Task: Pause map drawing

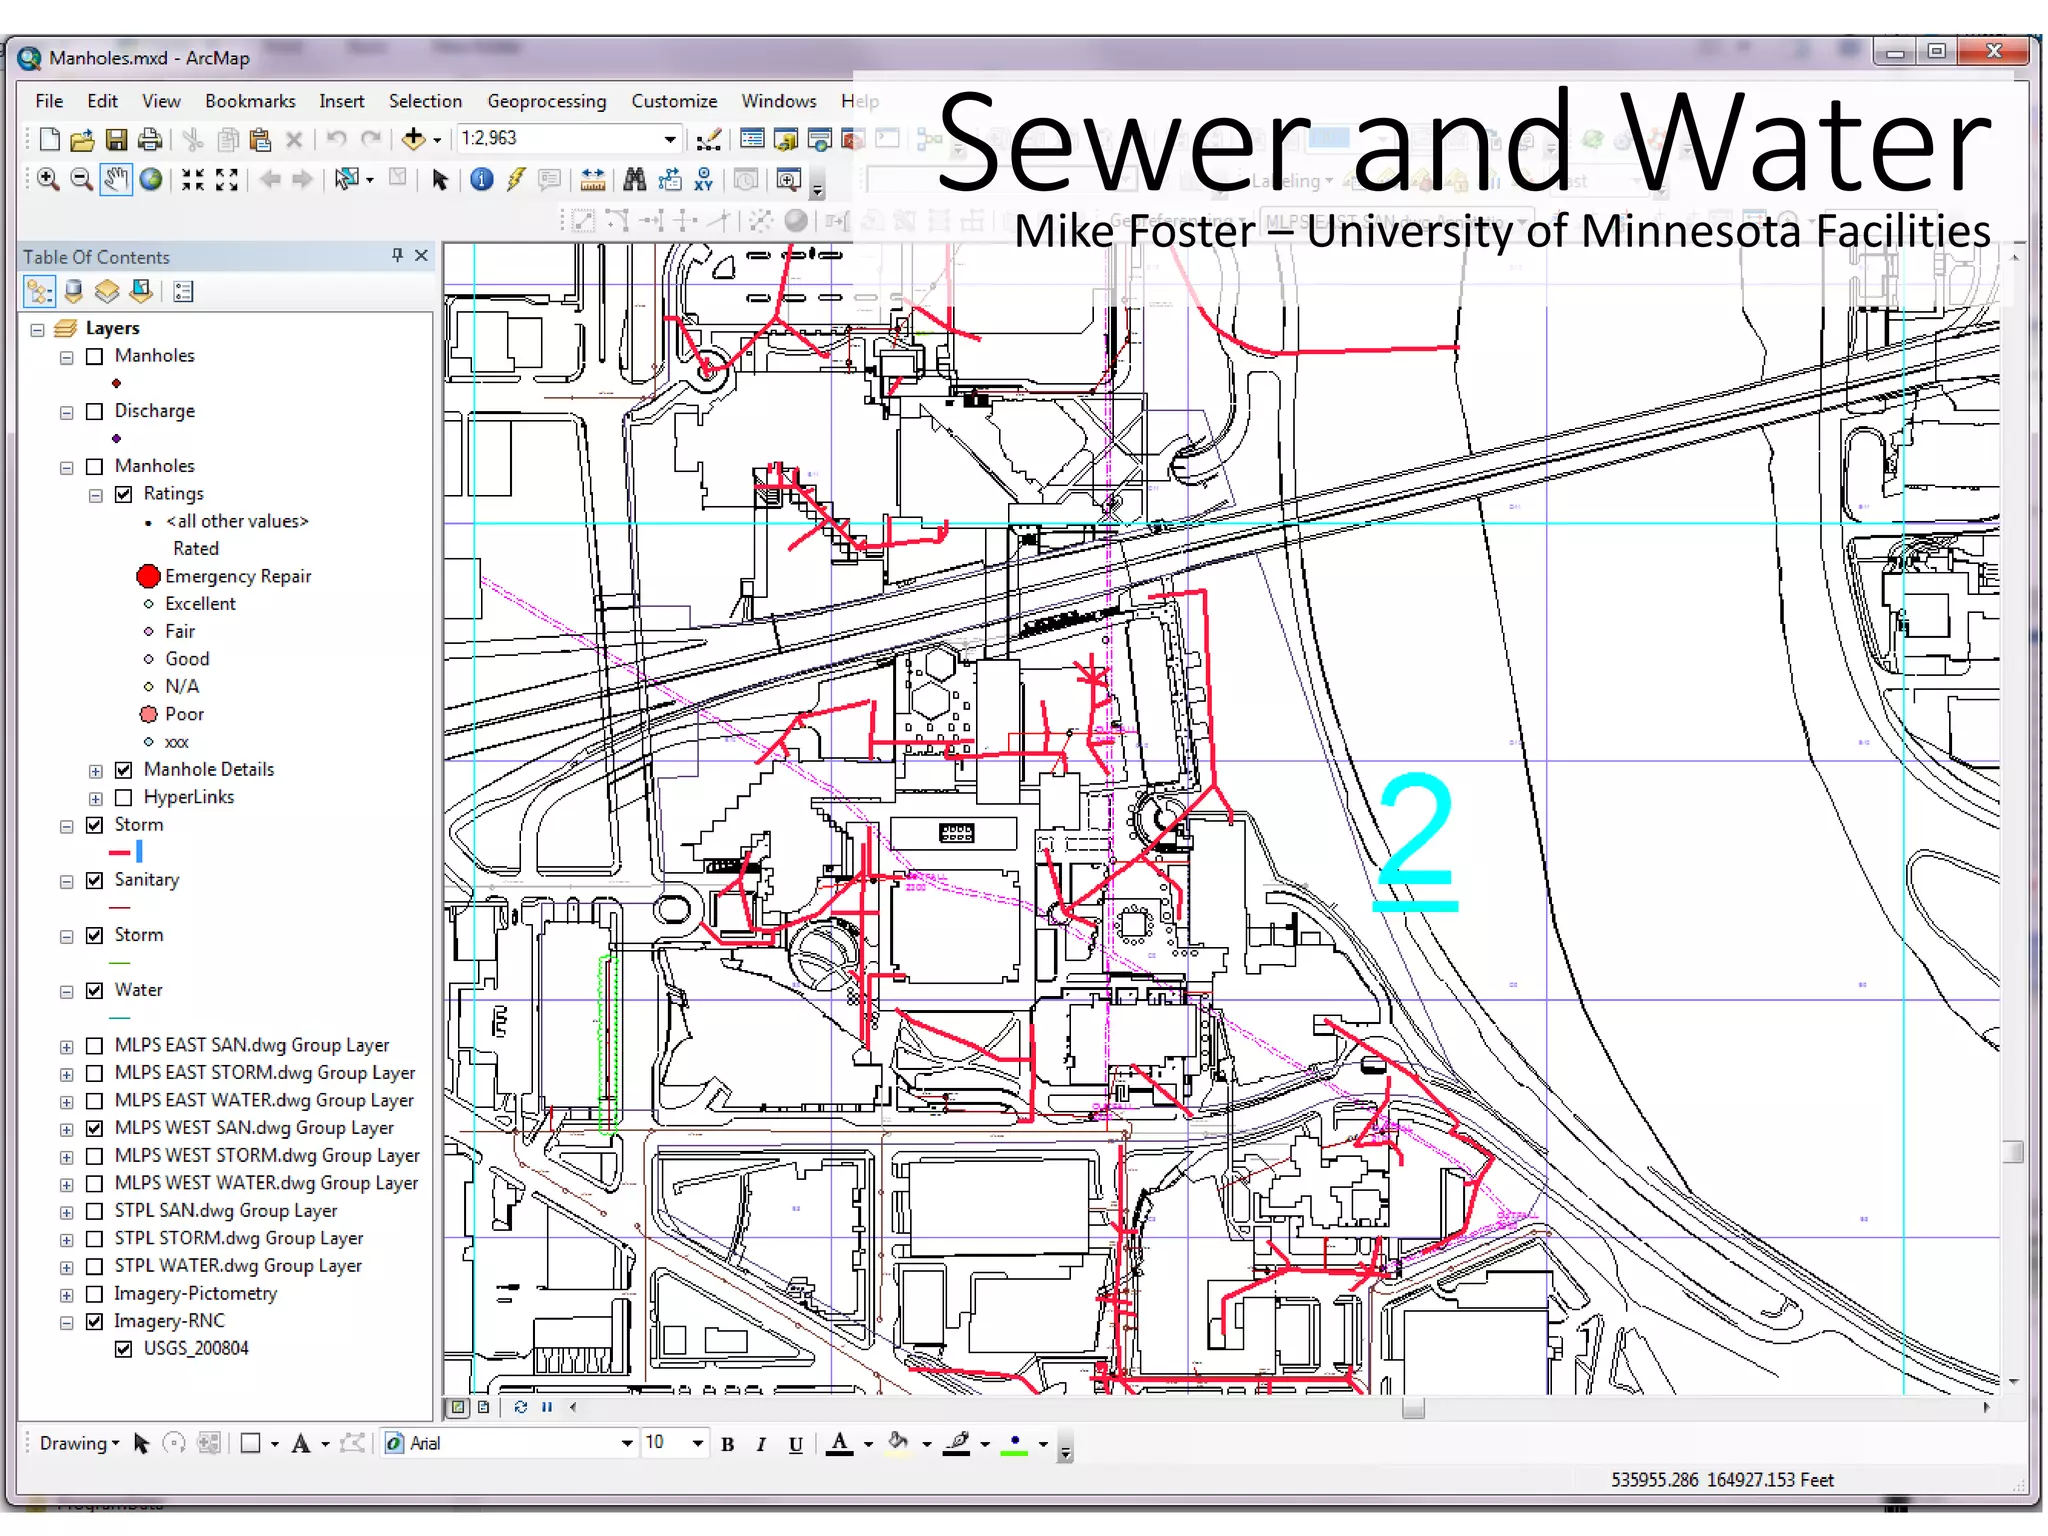Action: (547, 1407)
